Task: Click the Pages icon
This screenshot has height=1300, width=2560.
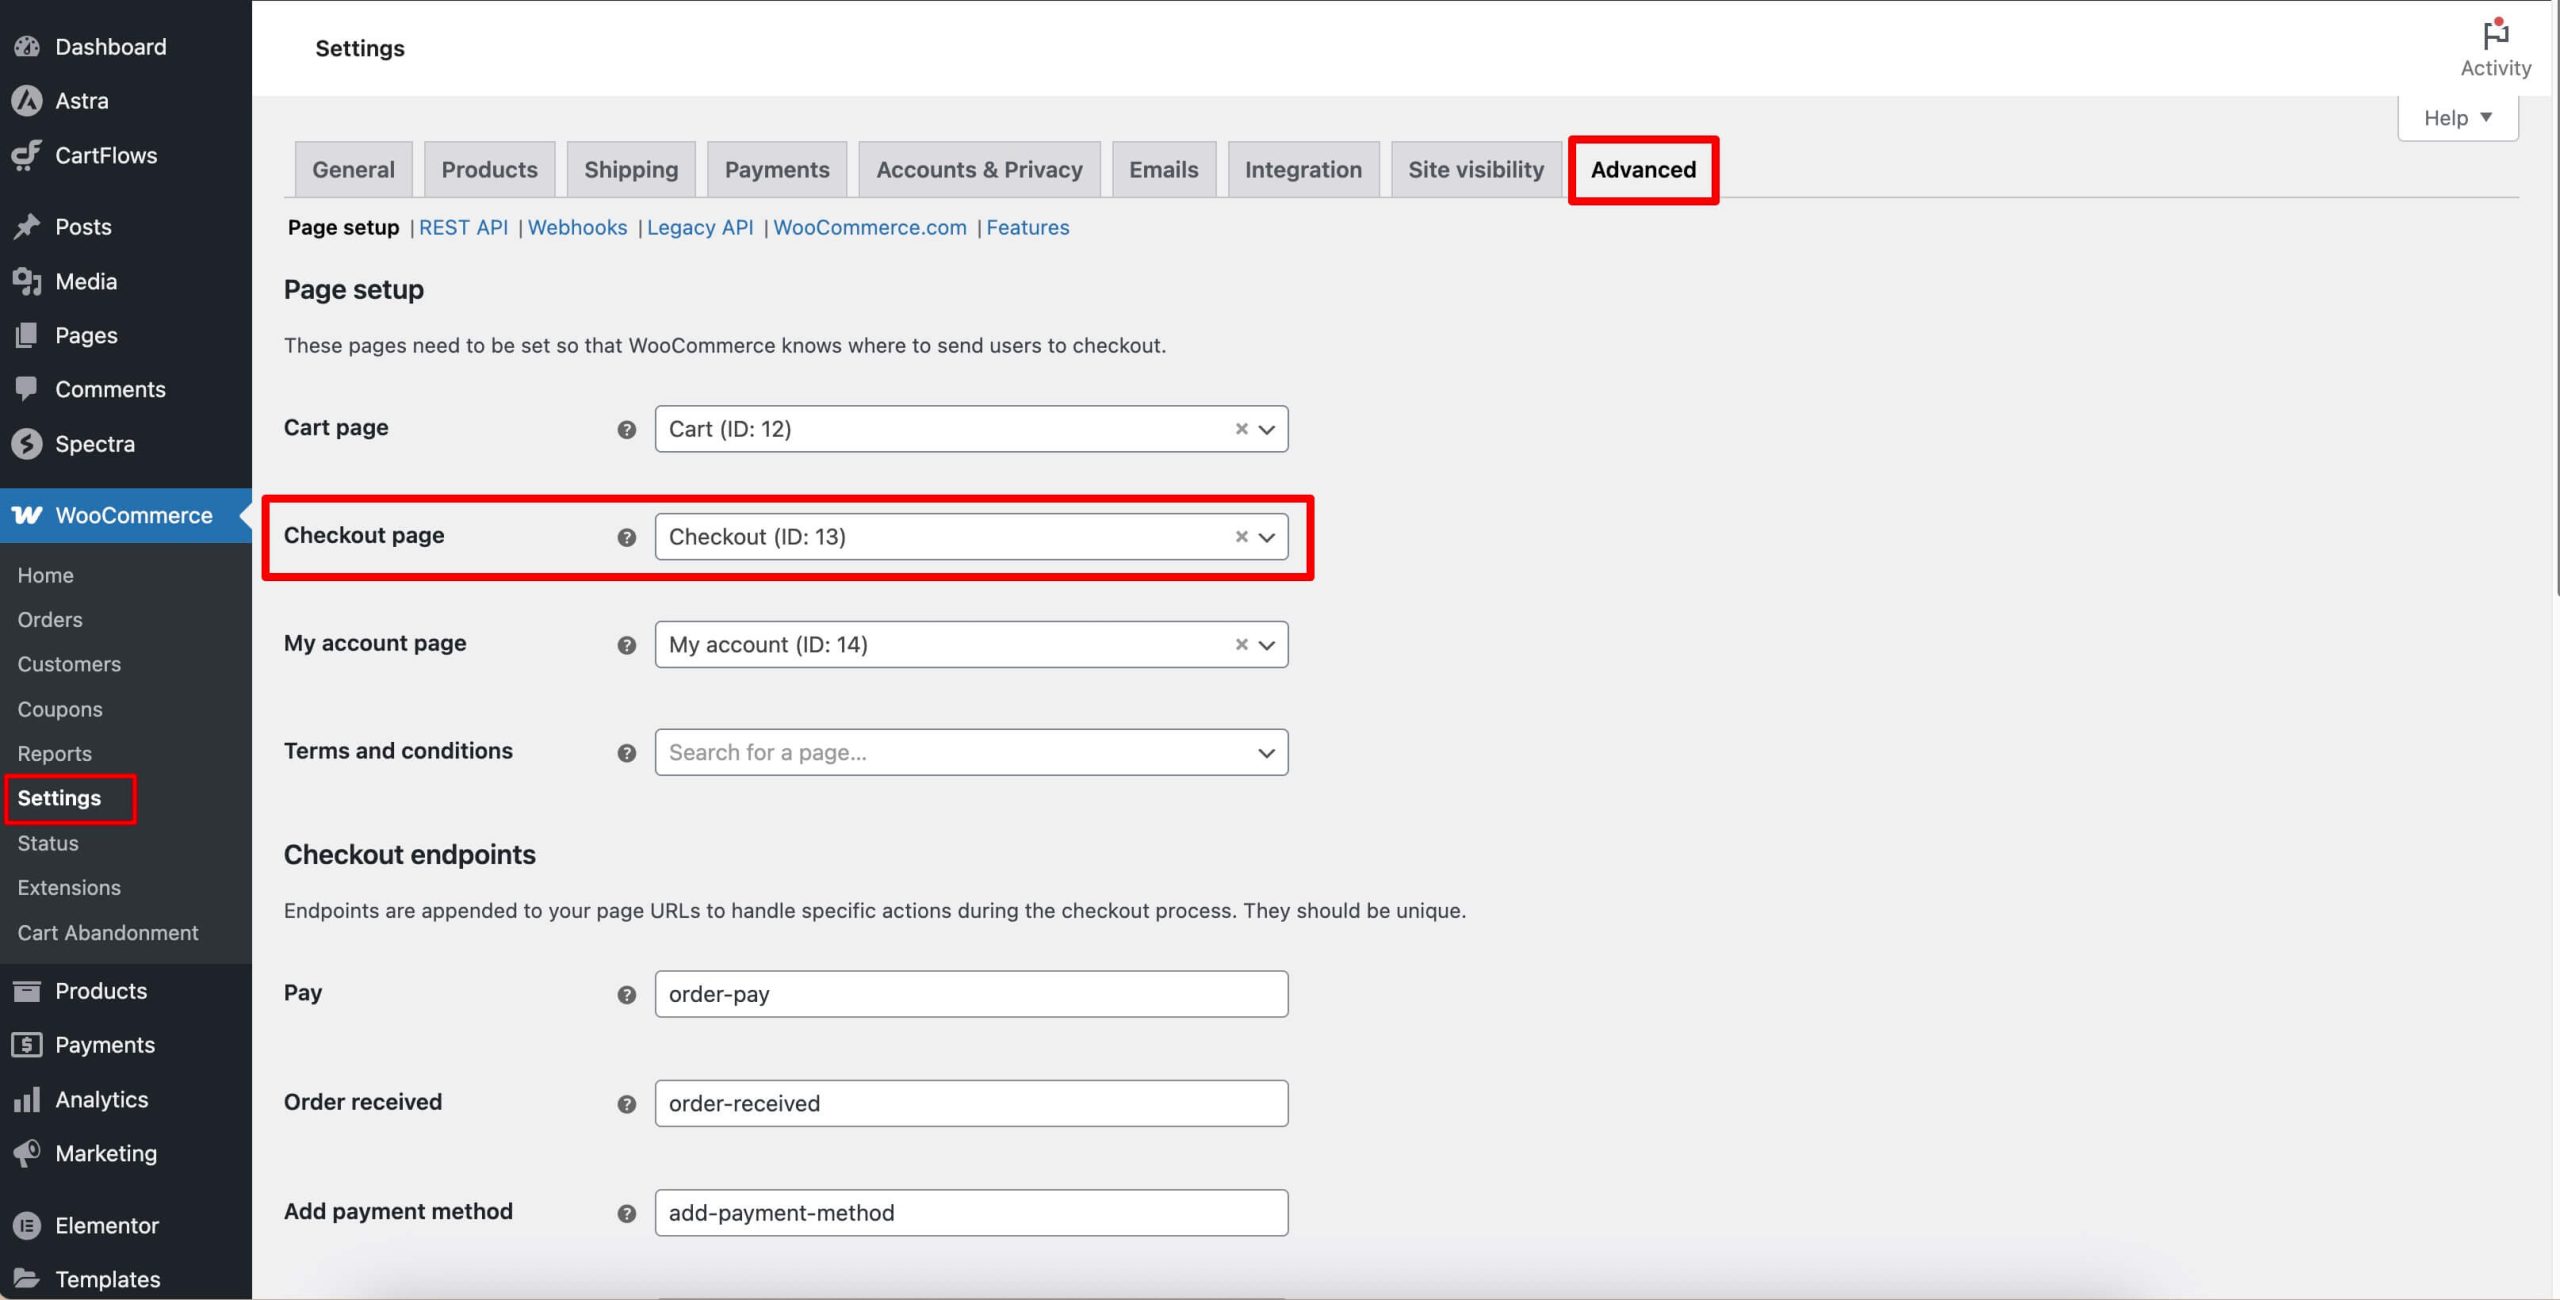Action: coord(27,336)
